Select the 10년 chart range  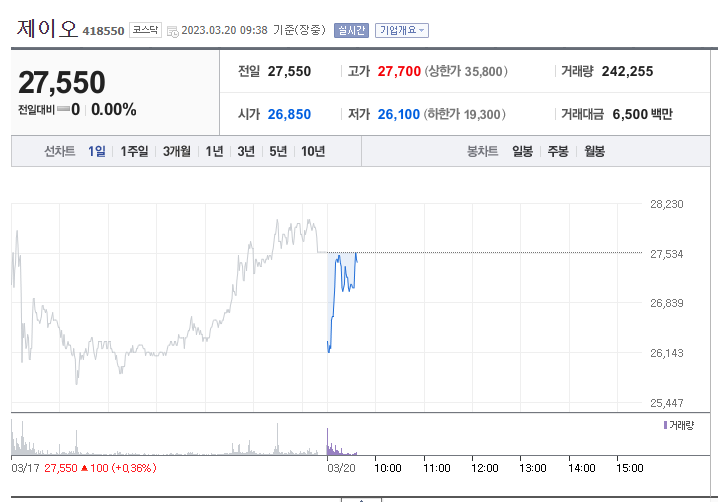point(313,151)
